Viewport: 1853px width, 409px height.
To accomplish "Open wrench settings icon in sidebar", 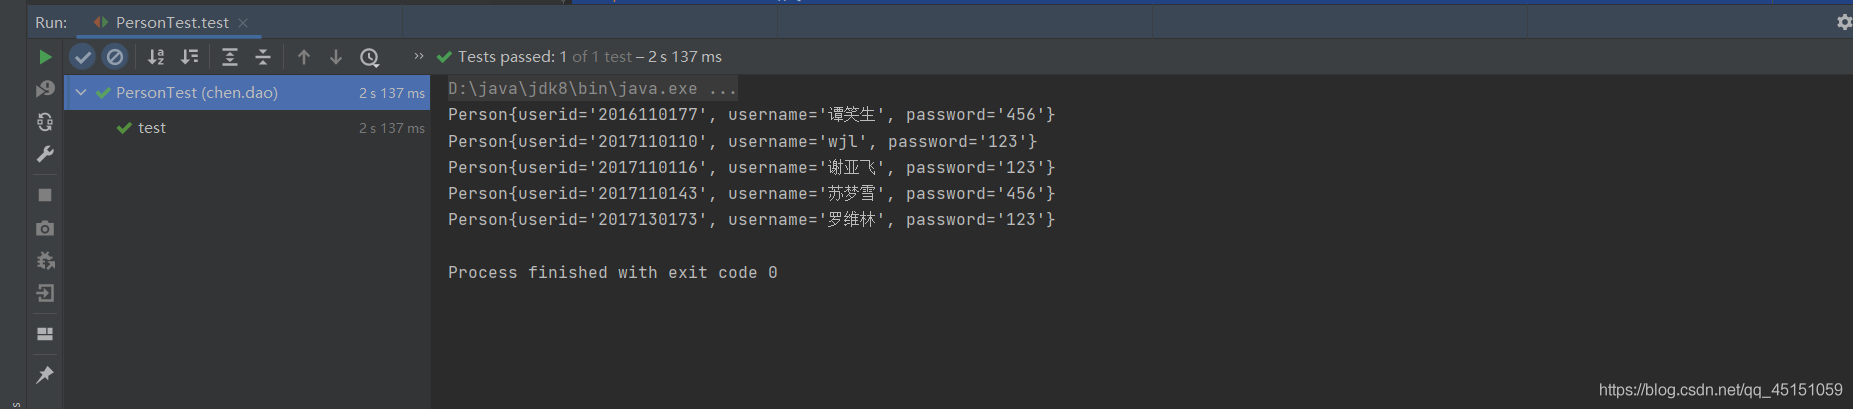I will 45,154.
